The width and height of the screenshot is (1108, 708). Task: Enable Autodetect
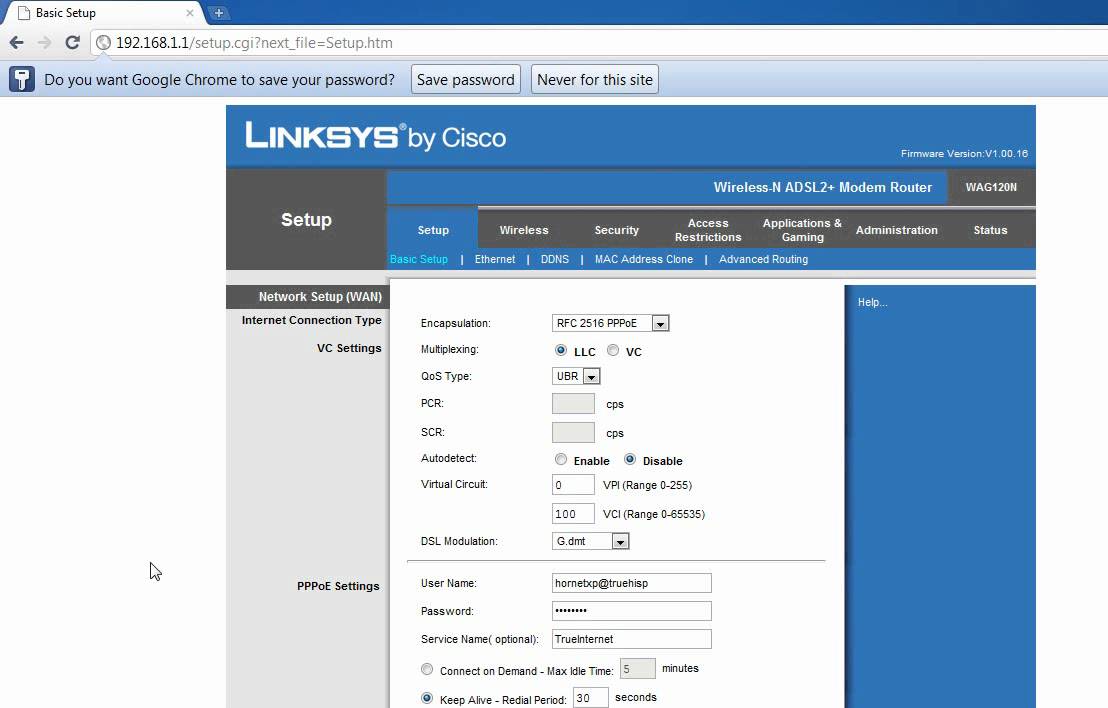pos(561,459)
